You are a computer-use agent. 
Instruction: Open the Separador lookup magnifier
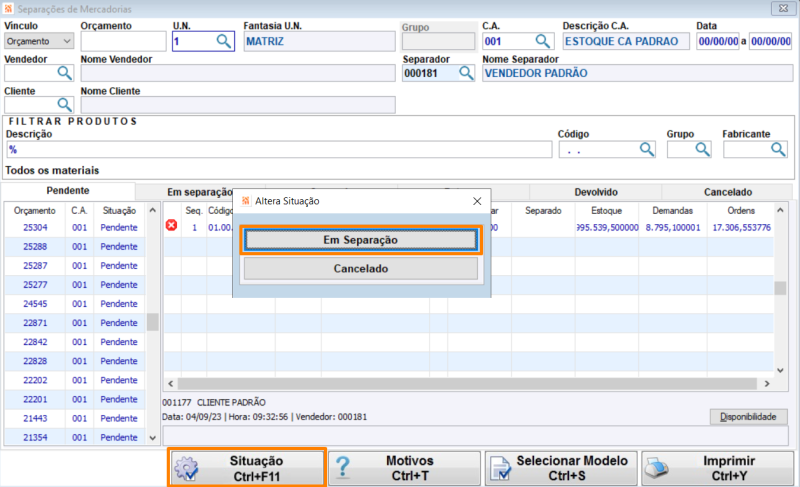coord(466,73)
